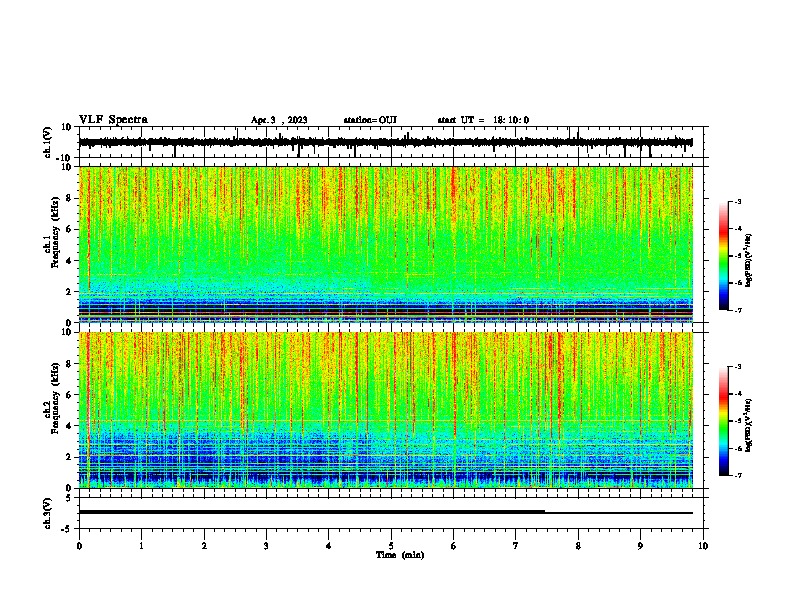The height and width of the screenshot is (612, 792).
Task: Click the ch.2 "Frequency (kHz)" axis label
Action: click(55, 398)
